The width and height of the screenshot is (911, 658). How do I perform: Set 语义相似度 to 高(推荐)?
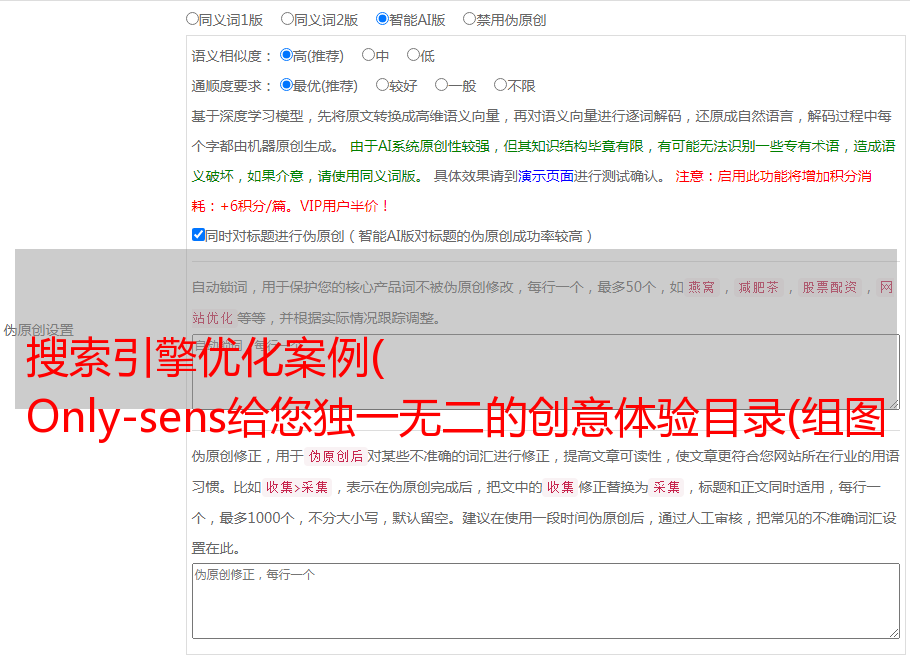click(x=286, y=55)
